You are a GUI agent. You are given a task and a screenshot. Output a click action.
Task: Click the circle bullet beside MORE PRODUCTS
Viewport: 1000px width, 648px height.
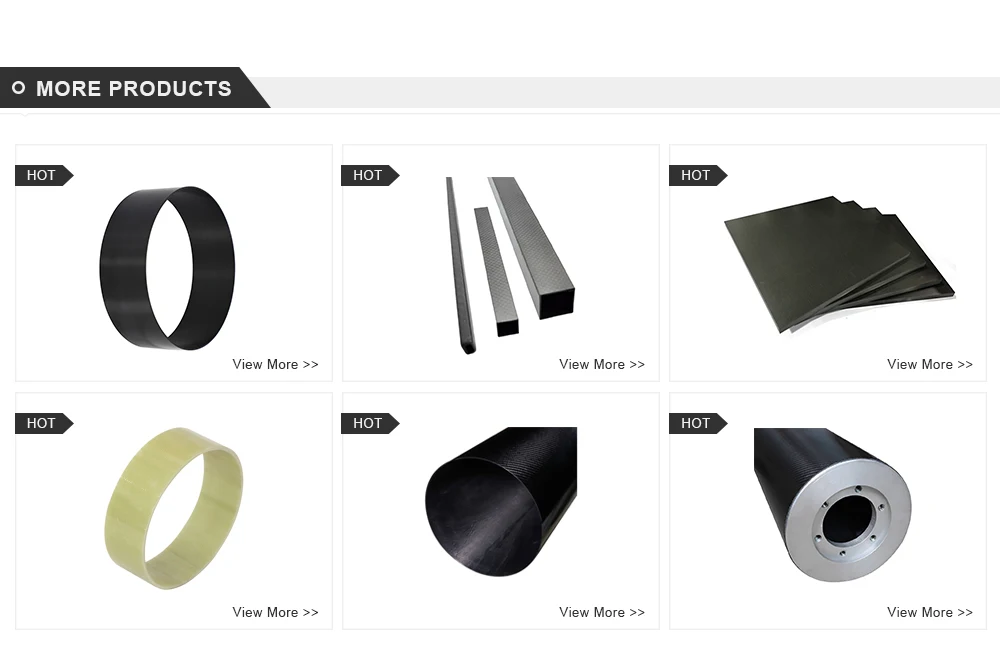(x=18, y=87)
